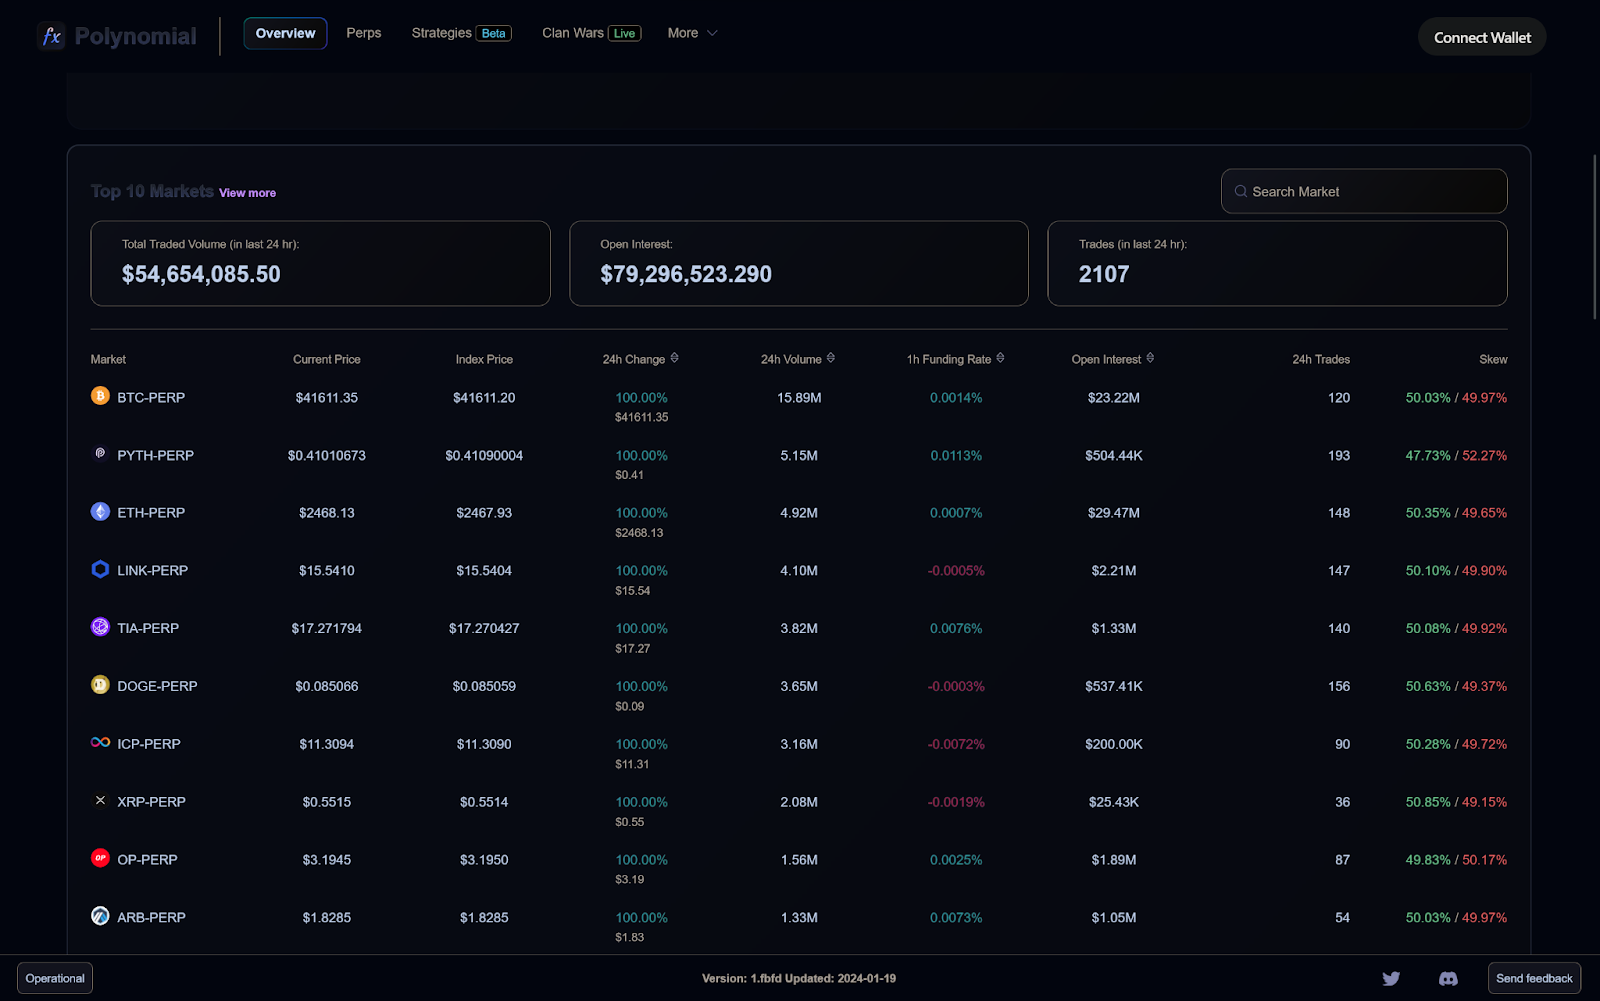Screen dimensions: 1600x1001
Task: Click the Index Price column header
Action: pyautogui.click(x=484, y=360)
